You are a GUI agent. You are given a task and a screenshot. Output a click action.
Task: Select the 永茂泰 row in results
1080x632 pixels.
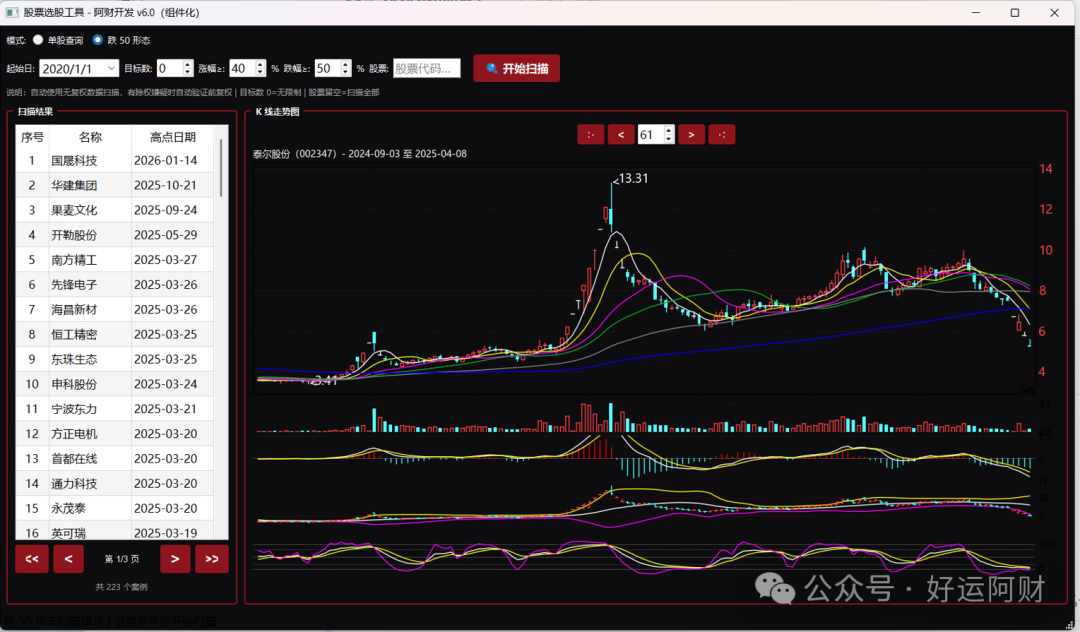point(115,507)
